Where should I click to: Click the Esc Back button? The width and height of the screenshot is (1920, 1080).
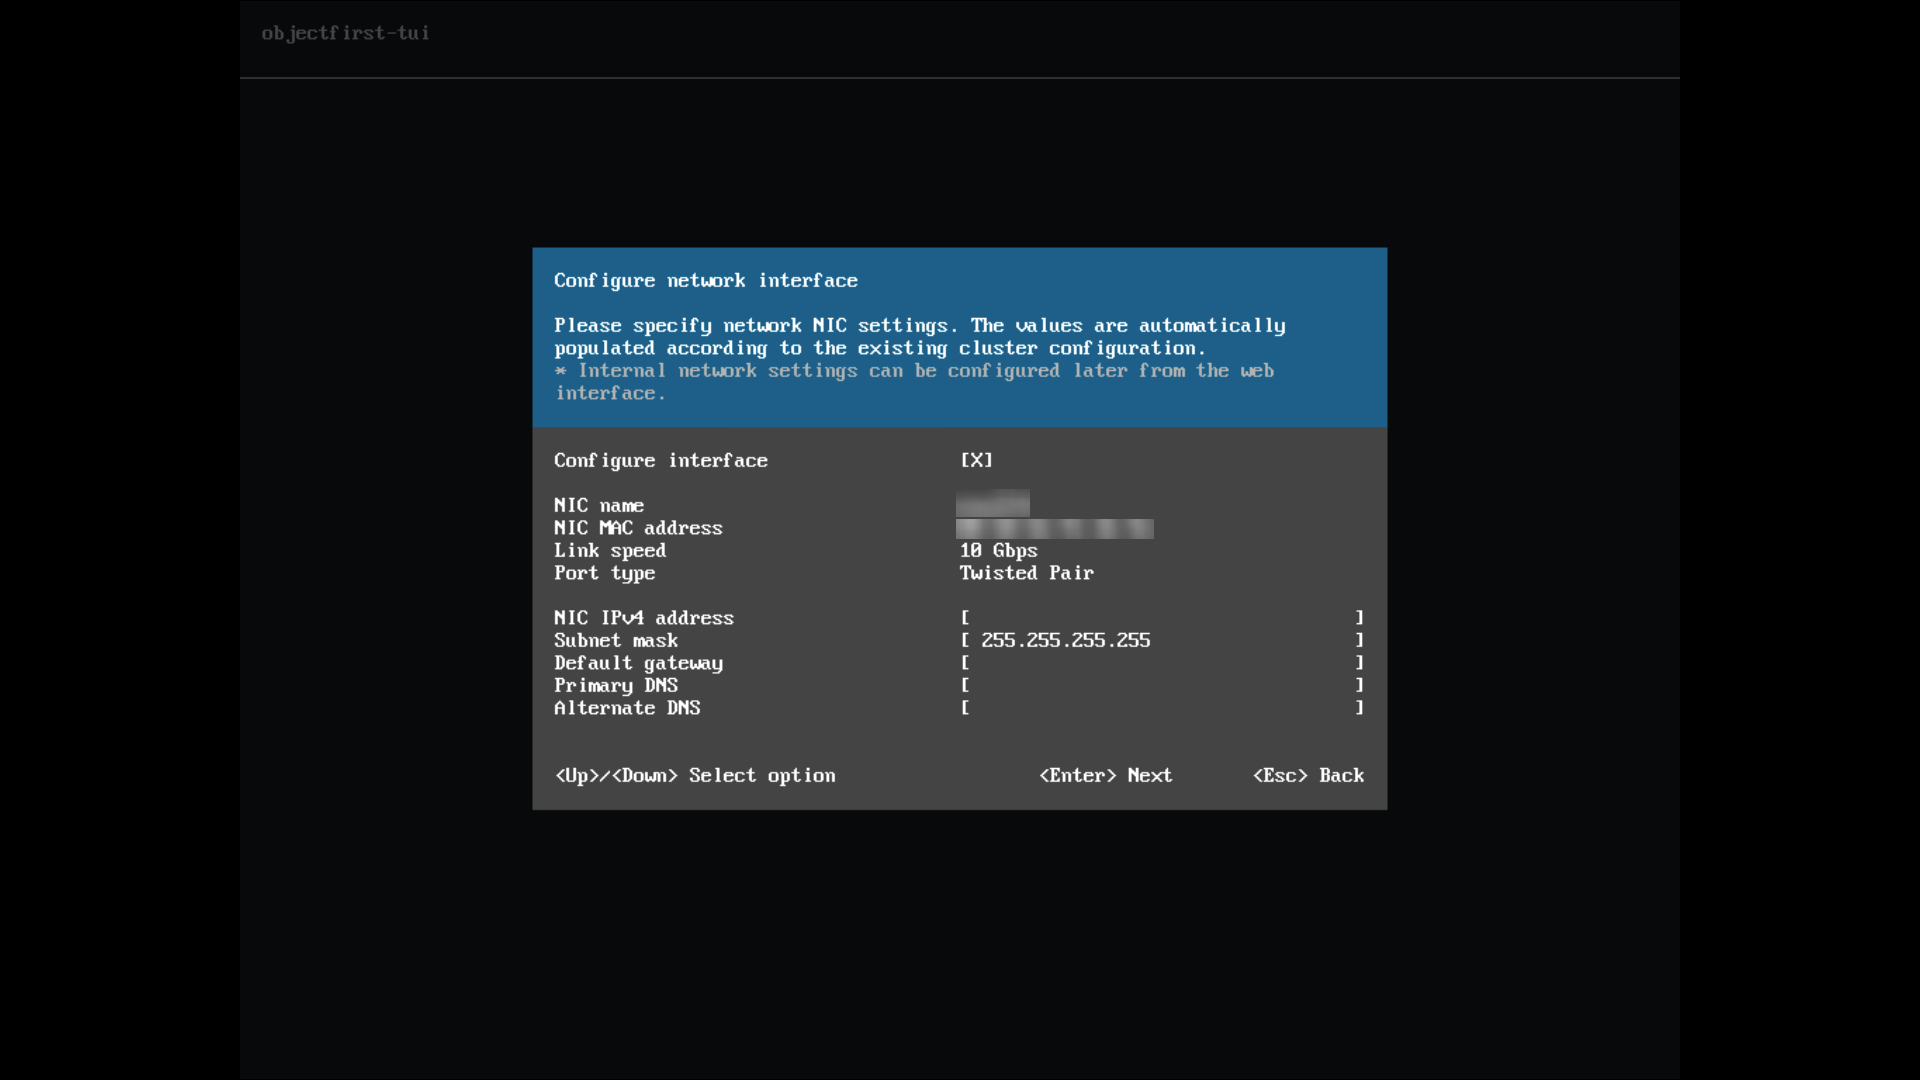coord(1308,776)
